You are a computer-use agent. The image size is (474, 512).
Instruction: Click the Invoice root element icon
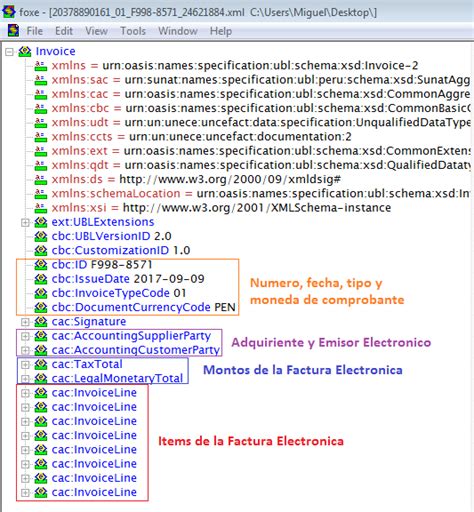[25, 51]
